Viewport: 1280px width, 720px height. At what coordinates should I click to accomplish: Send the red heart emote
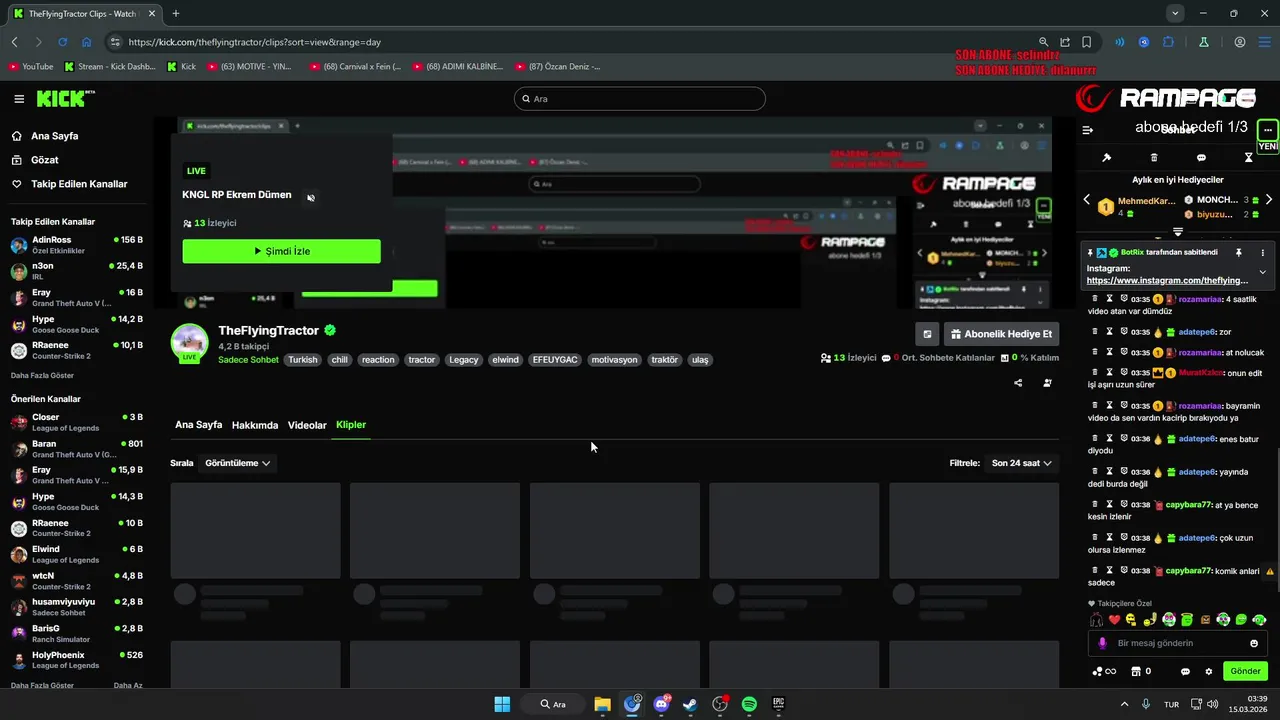pyautogui.click(x=1114, y=620)
